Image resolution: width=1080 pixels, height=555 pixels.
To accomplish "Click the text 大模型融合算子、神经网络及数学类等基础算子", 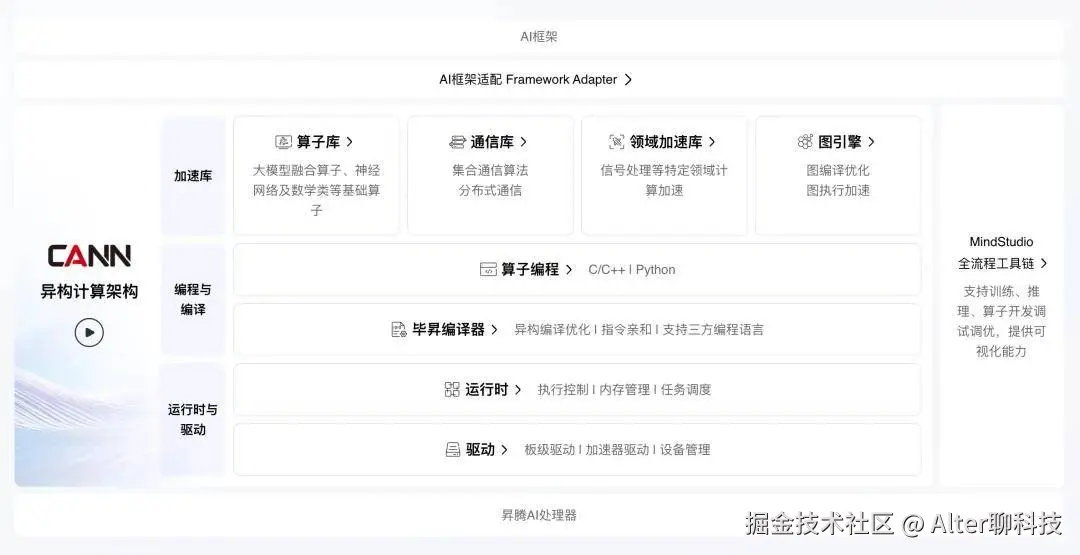I will pyautogui.click(x=316, y=191).
